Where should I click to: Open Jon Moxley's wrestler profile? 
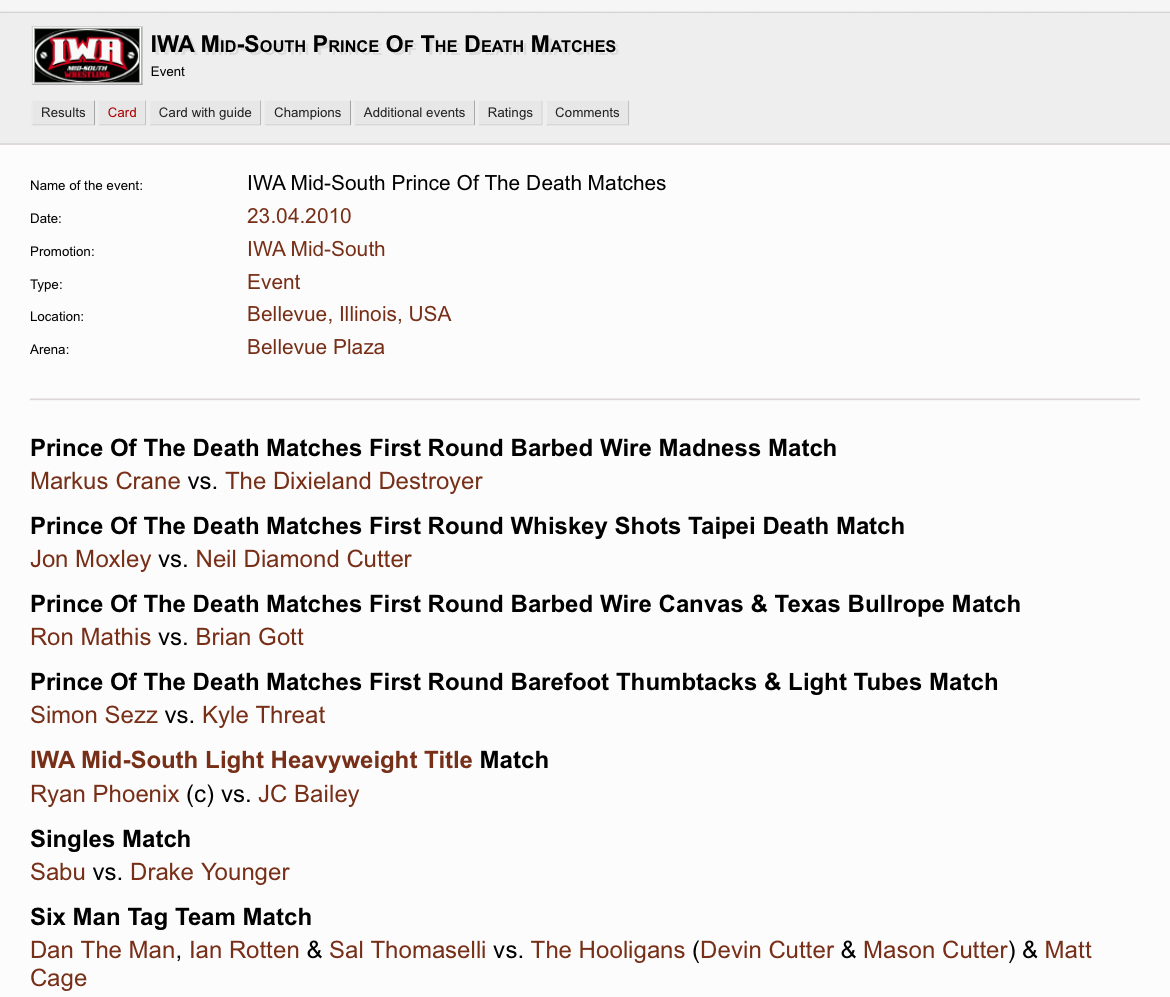[x=90, y=559]
